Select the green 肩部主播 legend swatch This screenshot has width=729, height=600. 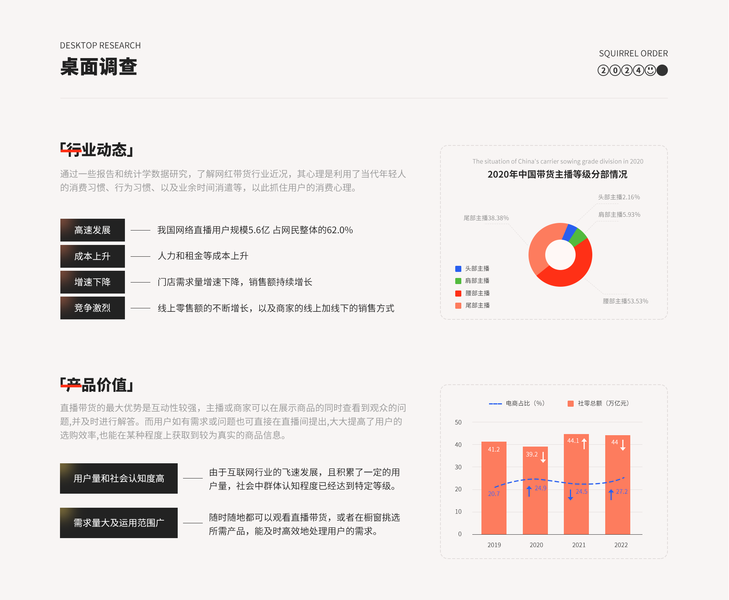click(x=458, y=281)
